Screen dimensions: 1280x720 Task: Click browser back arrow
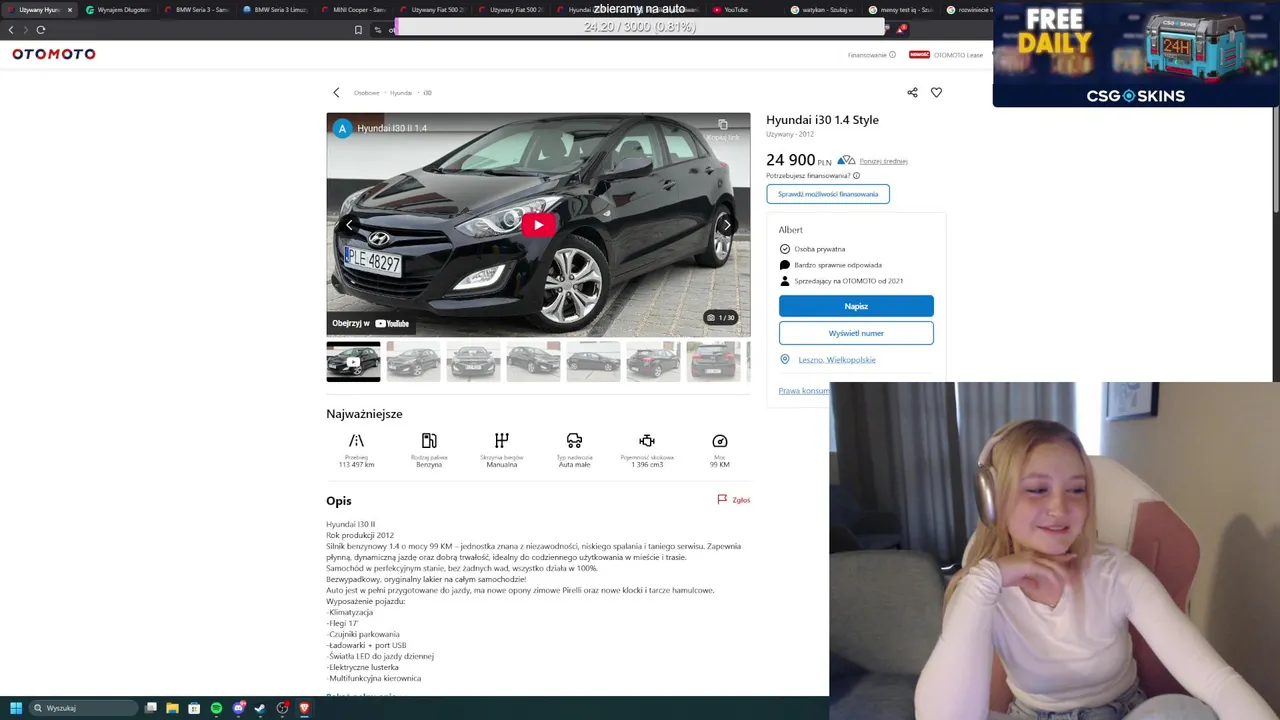point(11,30)
